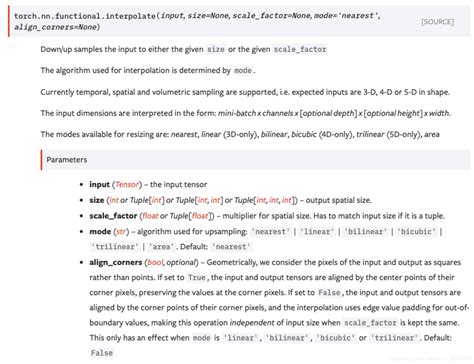Click the 'nearest' default value code literal

pos(231,247)
